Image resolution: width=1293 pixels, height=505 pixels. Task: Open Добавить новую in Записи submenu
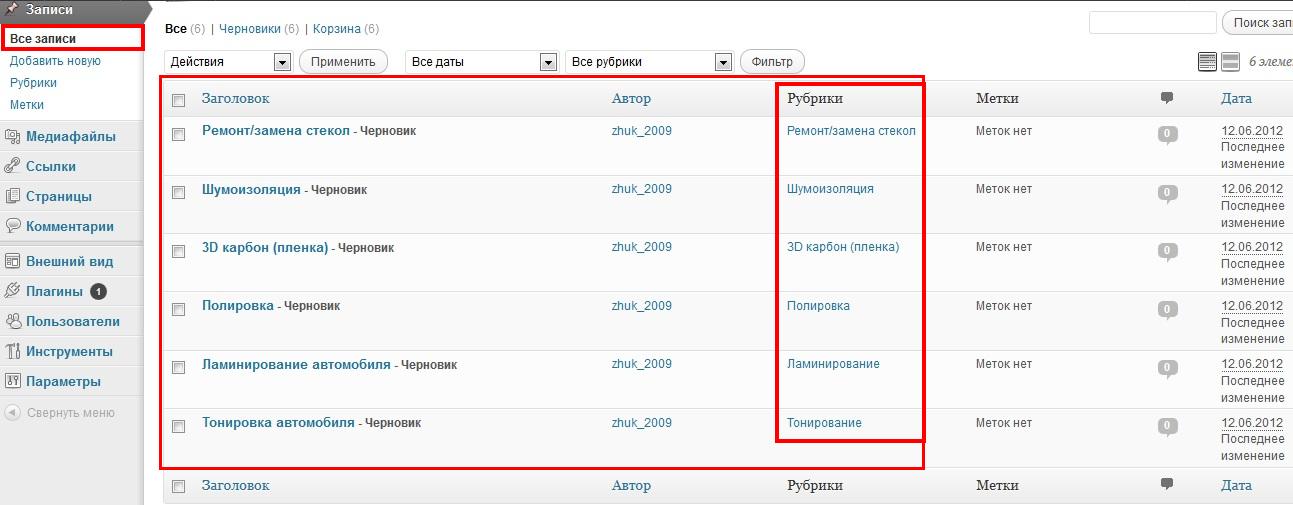(x=55, y=61)
